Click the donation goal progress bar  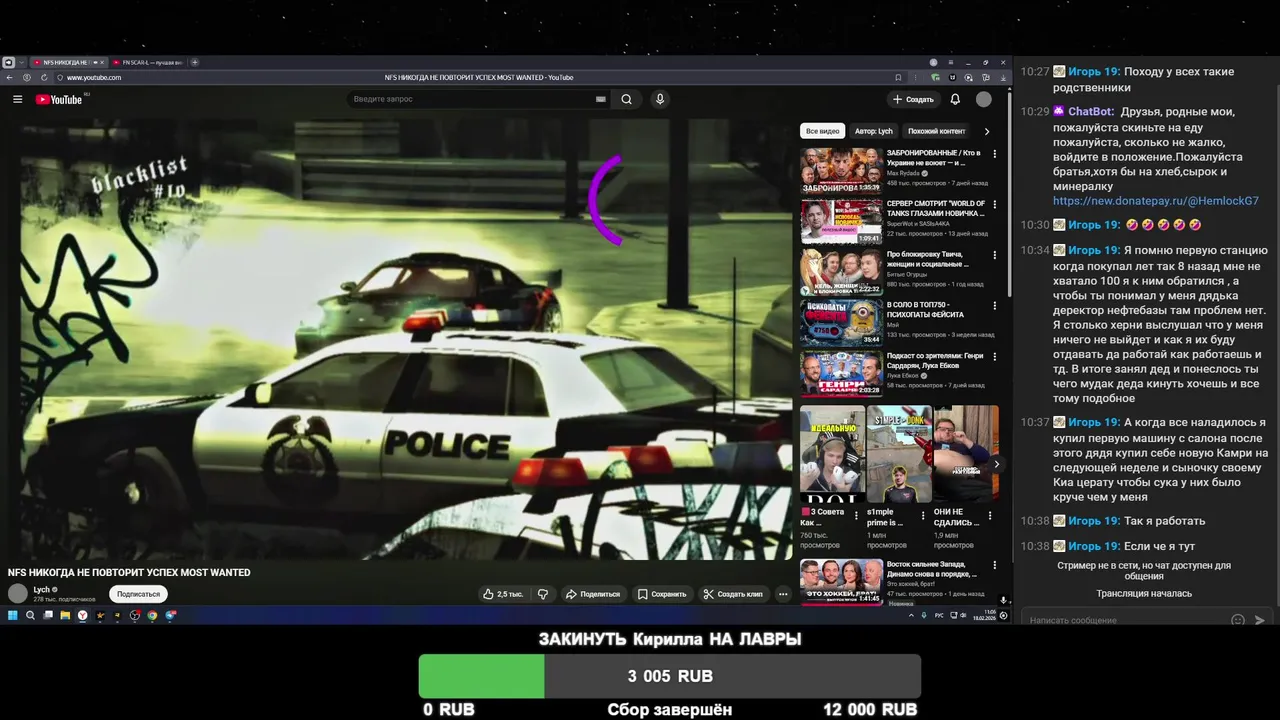pos(669,676)
